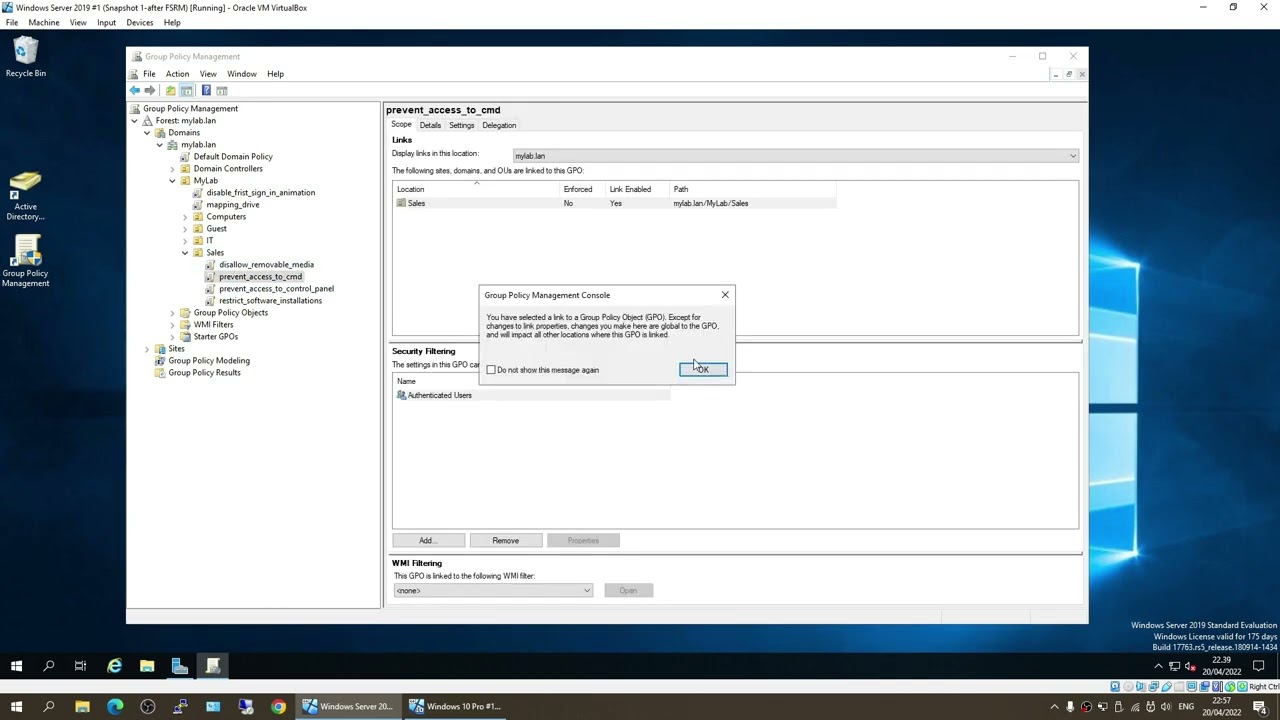
Task: Collapse the Forest: mylab.lan node
Action: coord(135,121)
